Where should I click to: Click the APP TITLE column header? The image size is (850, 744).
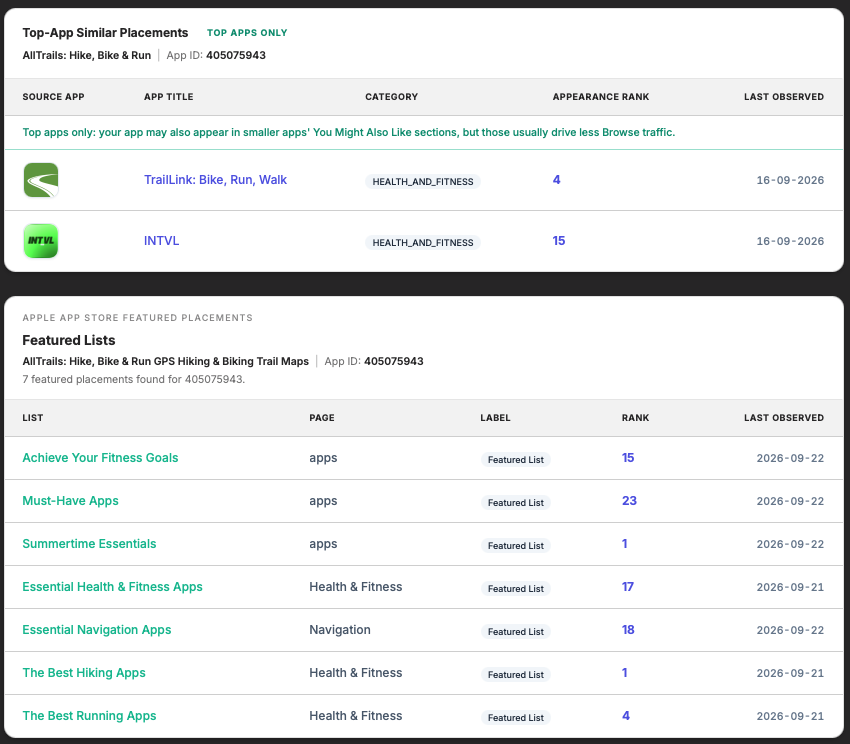169,97
